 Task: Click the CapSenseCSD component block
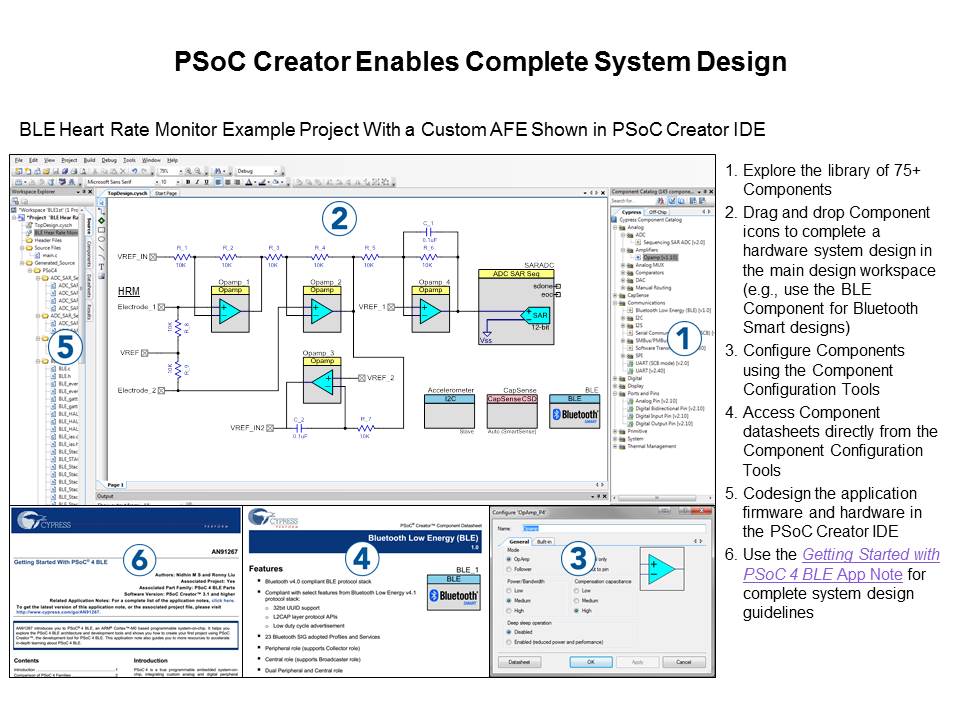pyautogui.click(x=512, y=398)
